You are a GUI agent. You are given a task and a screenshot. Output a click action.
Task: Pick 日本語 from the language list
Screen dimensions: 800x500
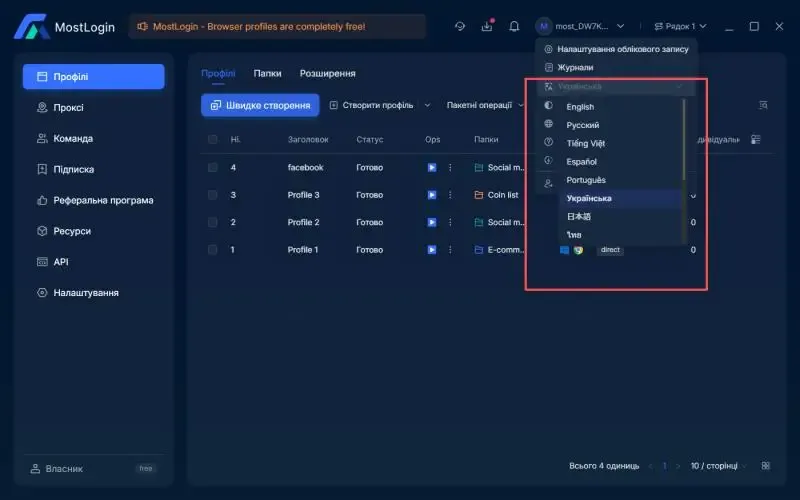click(579, 216)
